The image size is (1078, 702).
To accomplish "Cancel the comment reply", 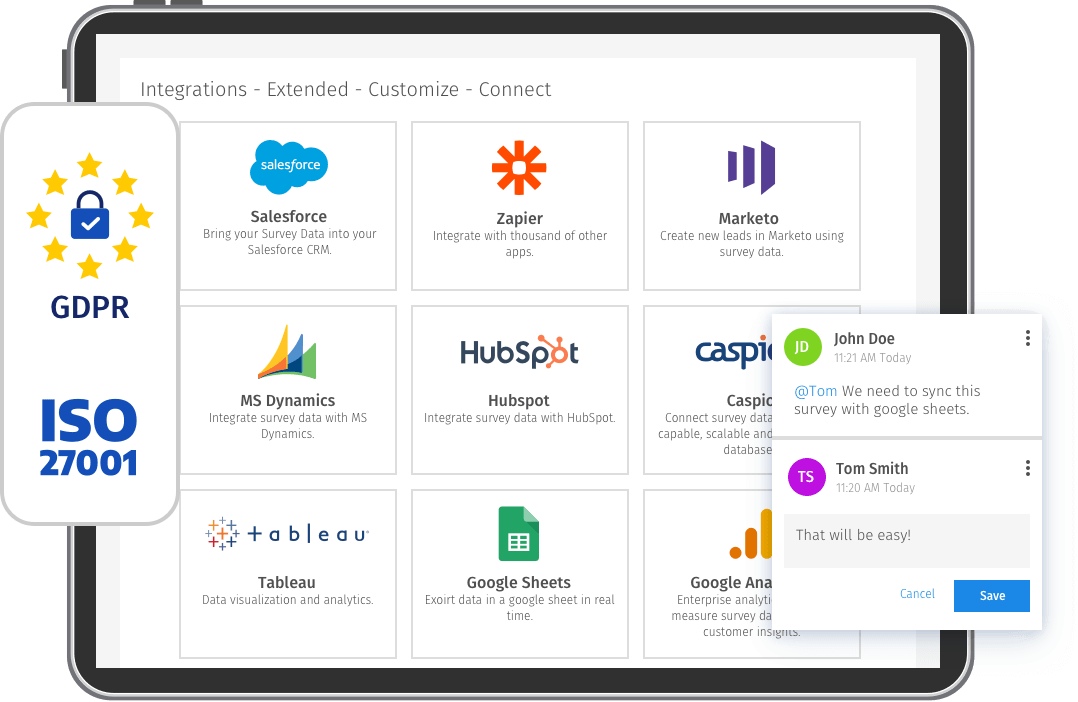I will tap(917, 594).
